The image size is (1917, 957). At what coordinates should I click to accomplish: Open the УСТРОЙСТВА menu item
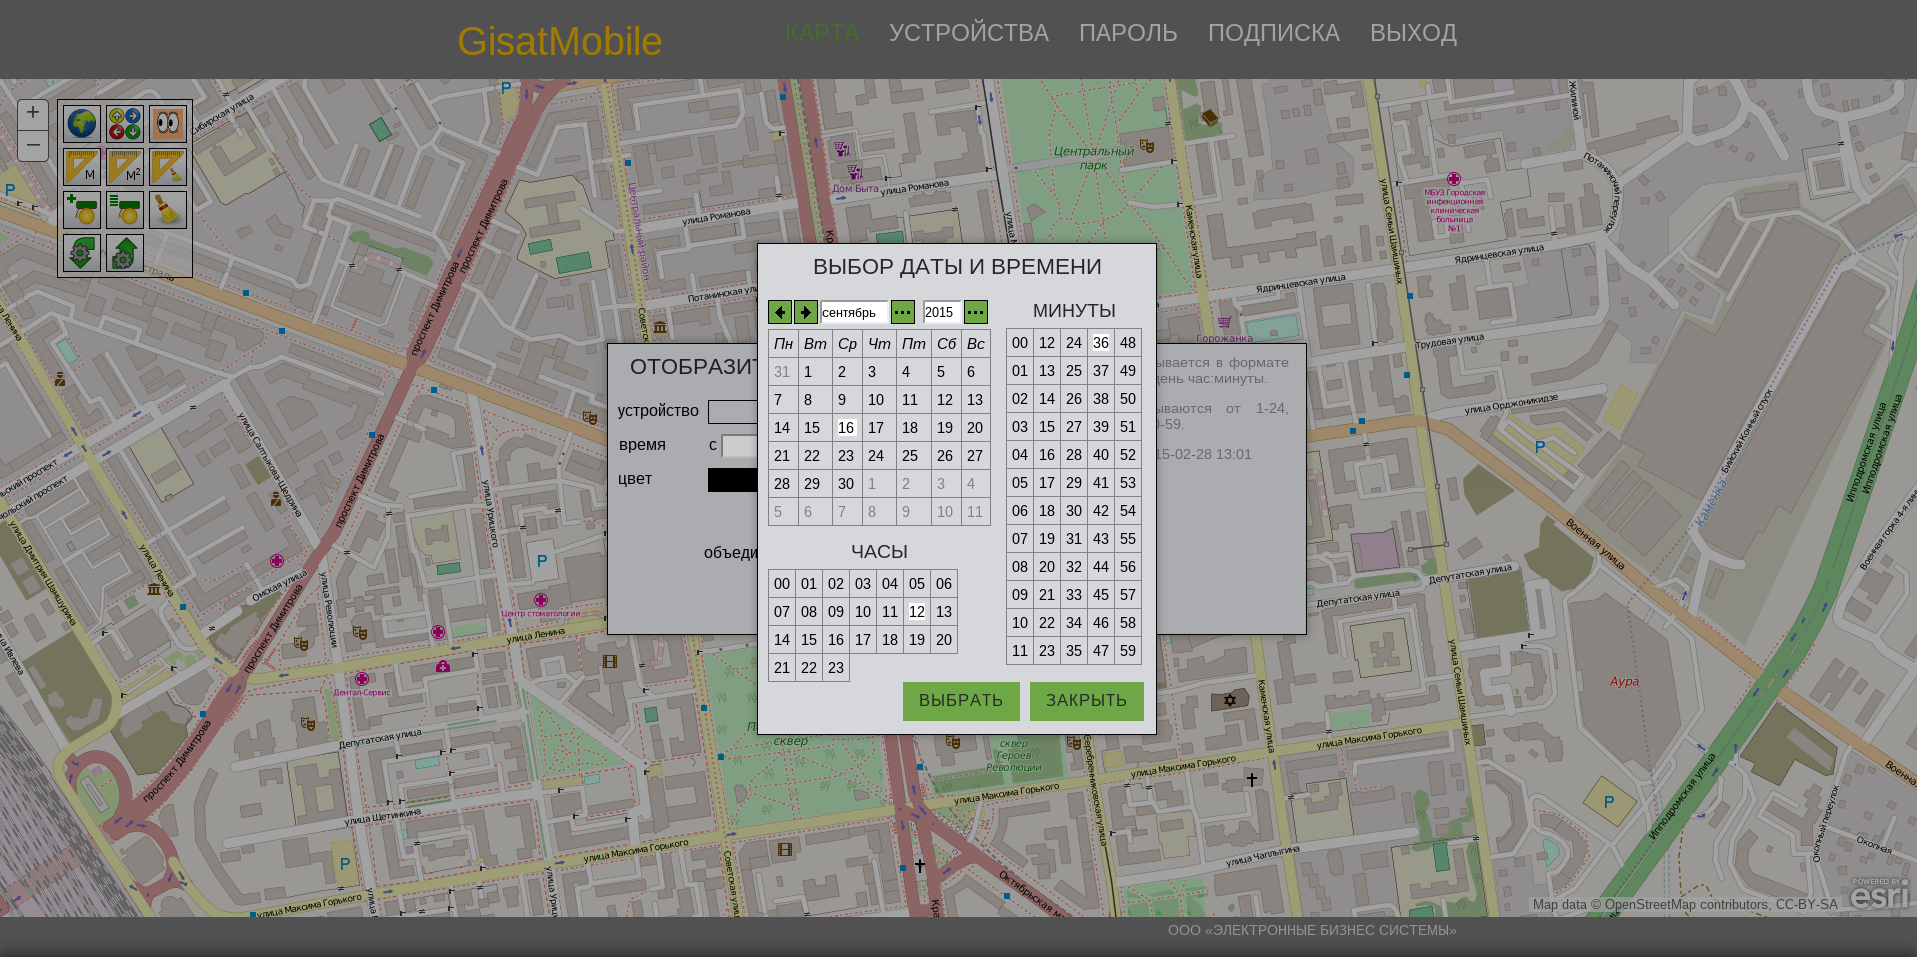tap(968, 33)
